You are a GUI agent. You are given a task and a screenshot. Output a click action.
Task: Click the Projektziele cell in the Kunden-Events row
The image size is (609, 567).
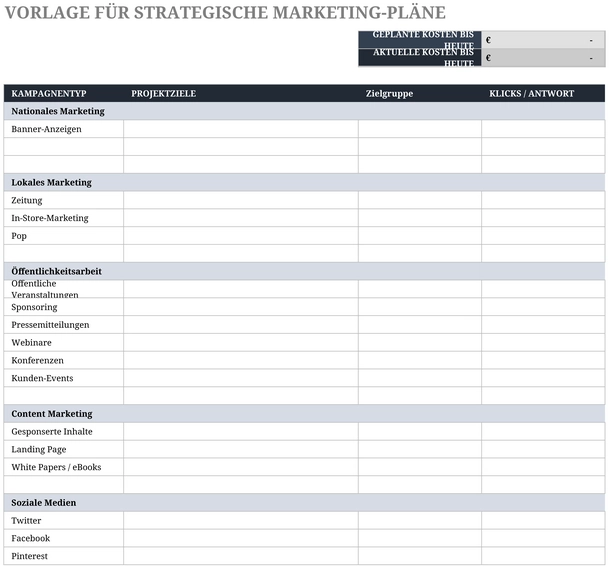point(241,378)
